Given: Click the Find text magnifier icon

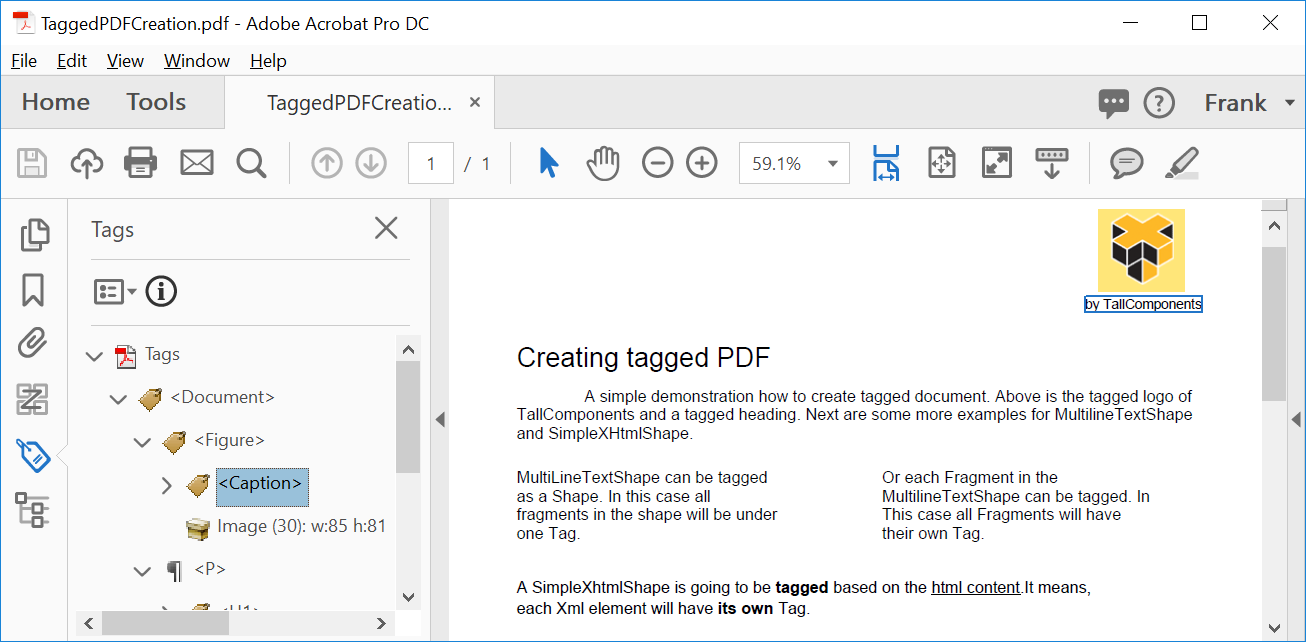Looking at the screenshot, I should (x=251, y=163).
